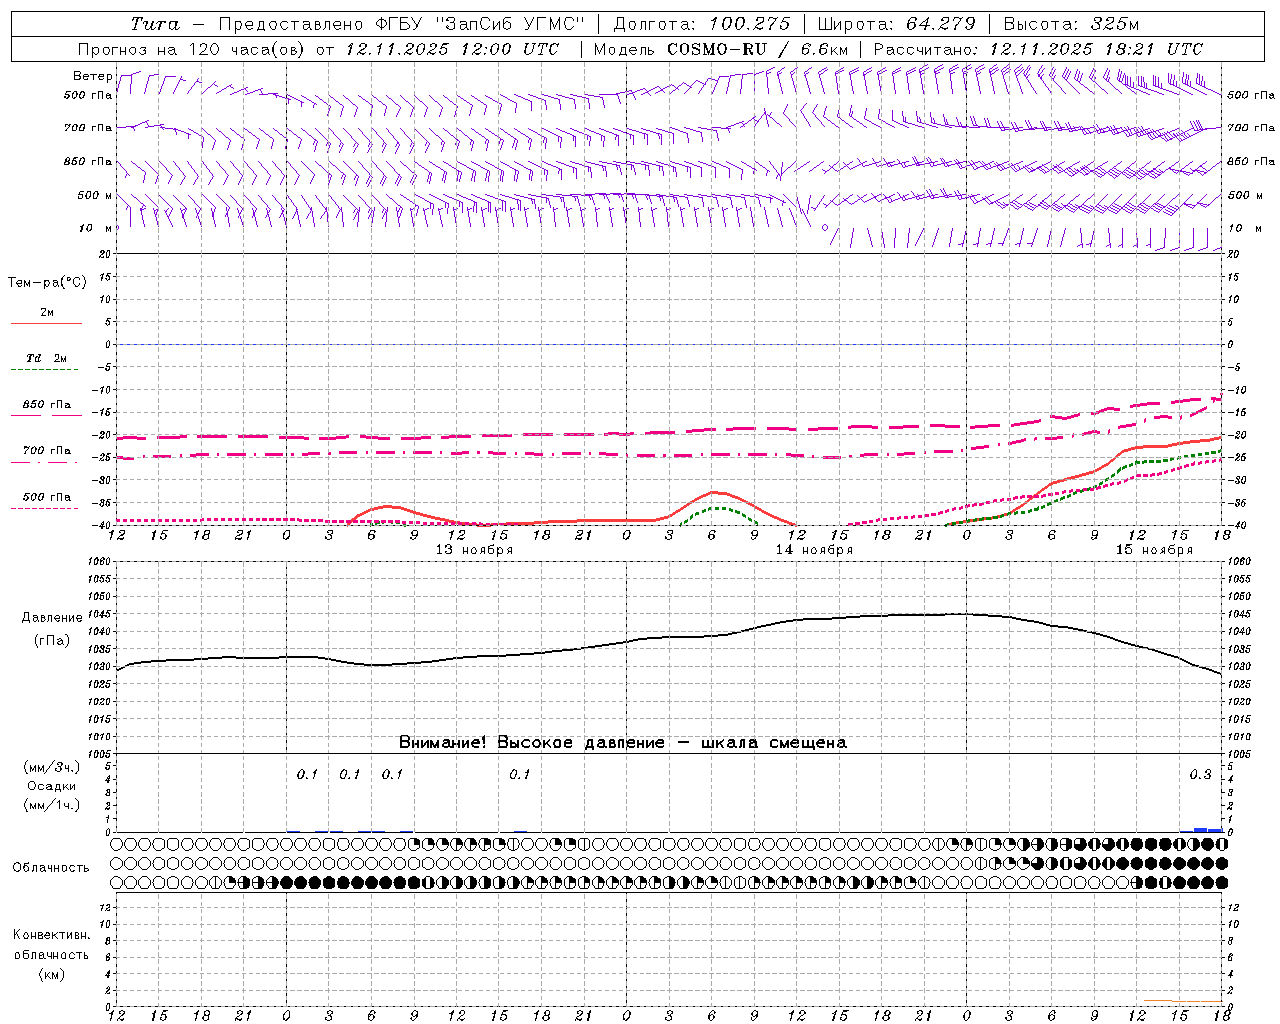Click "Предоставлено ФГБУ ЗапСиб УГМС" provider text

[401, 24]
